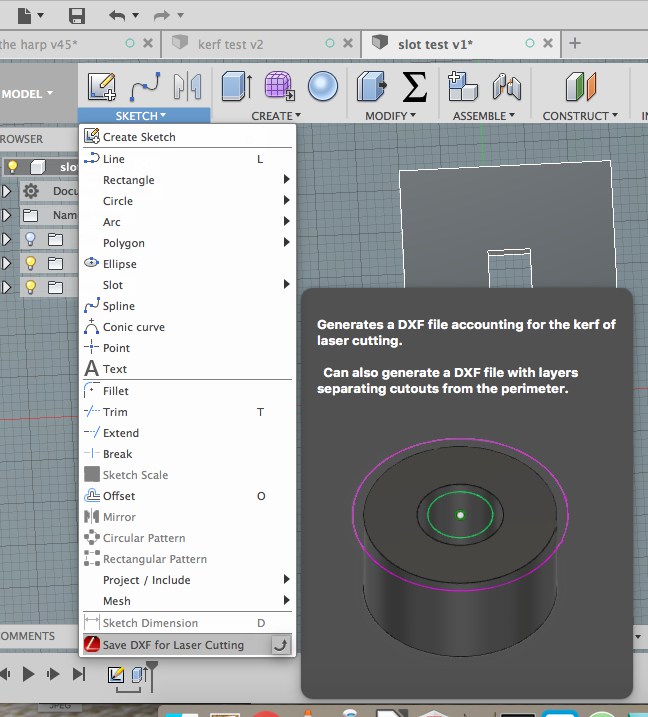Screen dimensions: 648x717
Task: Select Line in the Sketch menu
Action: (x=187, y=159)
